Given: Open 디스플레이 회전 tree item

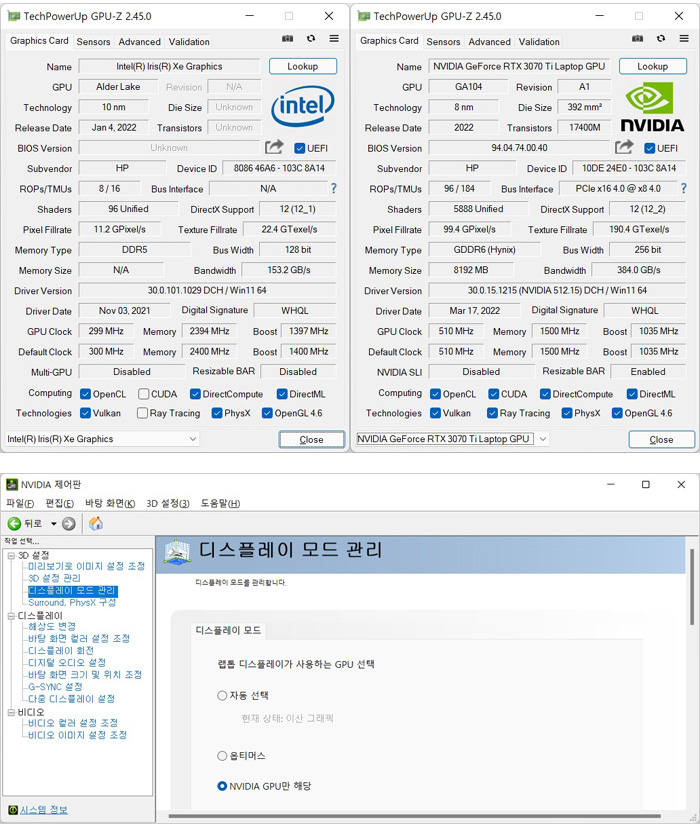Looking at the screenshot, I should tap(61, 650).
